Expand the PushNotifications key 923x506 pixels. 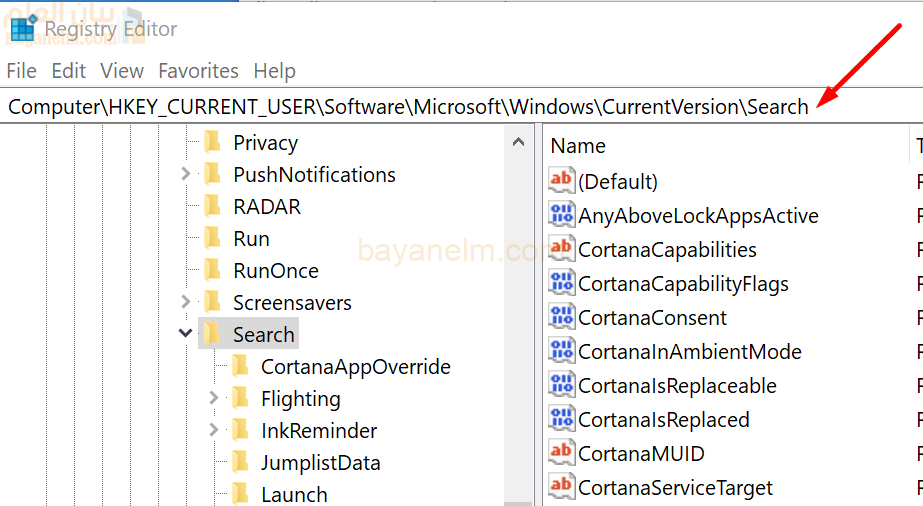[186, 174]
